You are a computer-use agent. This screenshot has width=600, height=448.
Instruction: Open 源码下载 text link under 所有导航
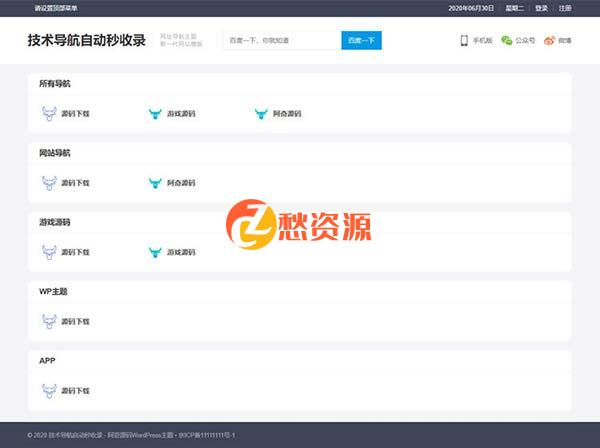[x=75, y=114]
